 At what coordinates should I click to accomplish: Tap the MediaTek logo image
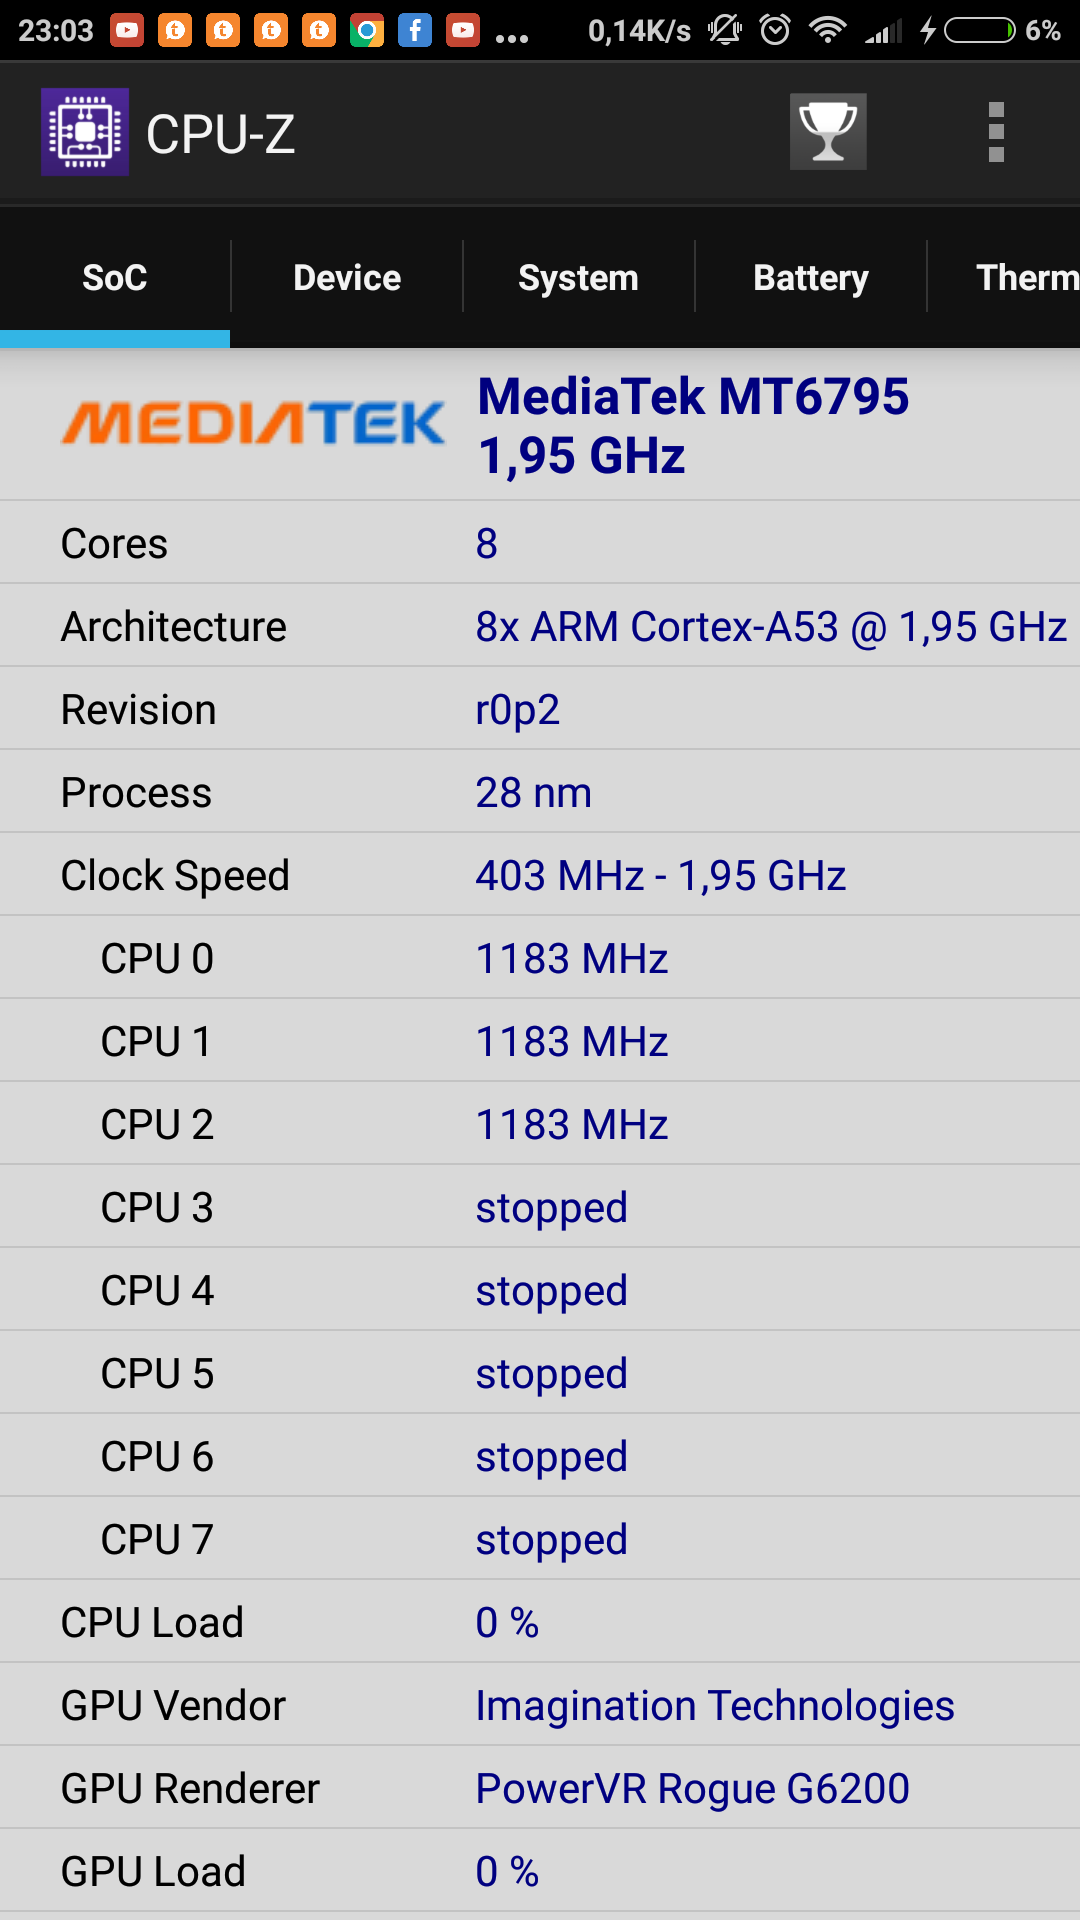[x=253, y=423]
